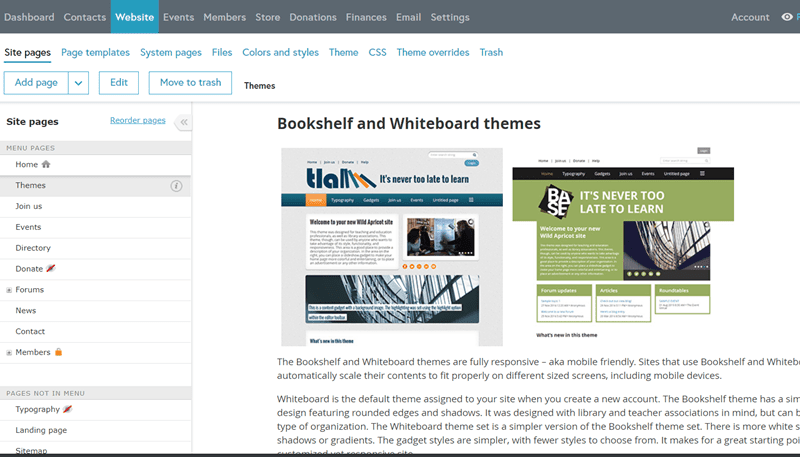Click the Bookshelf theme preview image

[x=392, y=247]
